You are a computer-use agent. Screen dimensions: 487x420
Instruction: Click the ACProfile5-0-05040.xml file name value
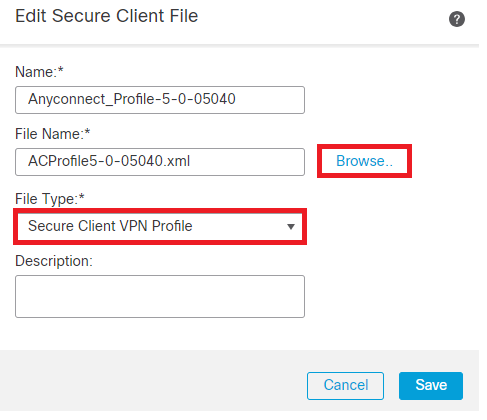pos(109,161)
